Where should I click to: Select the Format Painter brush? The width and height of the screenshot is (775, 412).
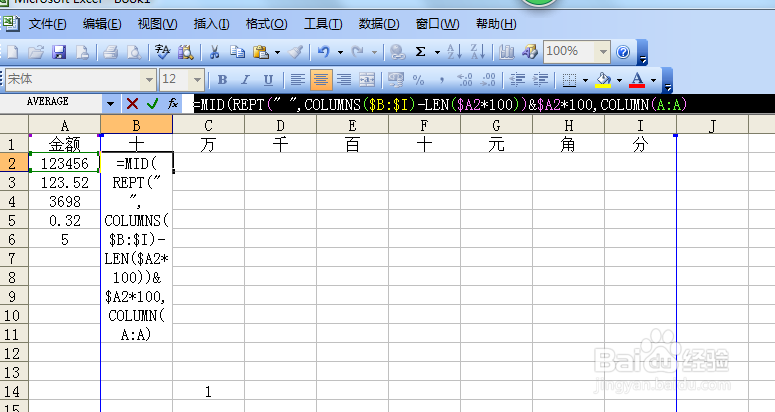click(x=296, y=52)
